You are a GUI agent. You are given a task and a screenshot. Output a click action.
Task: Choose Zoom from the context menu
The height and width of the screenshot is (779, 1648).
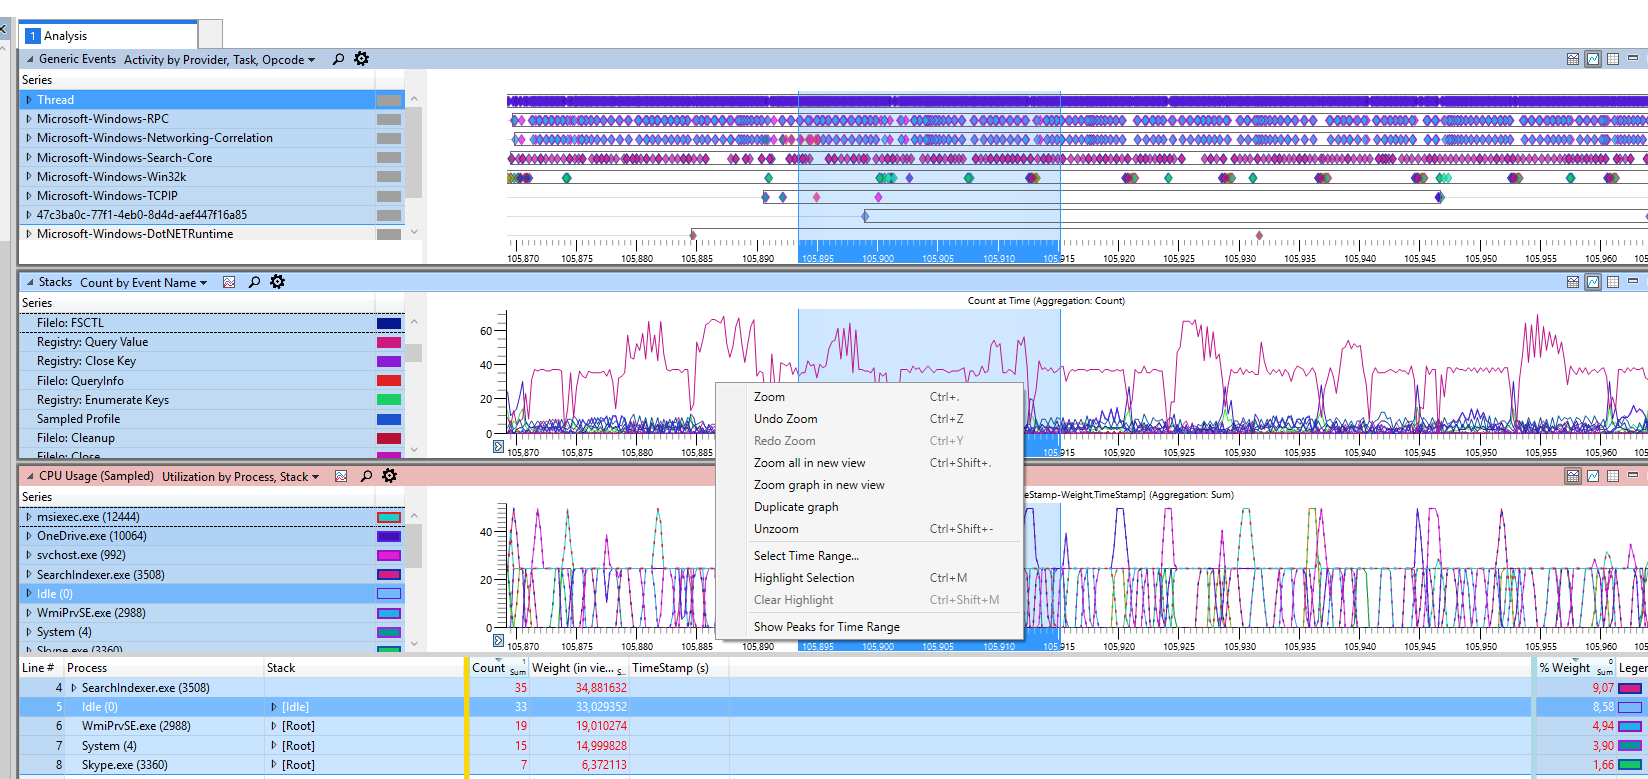tap(870, 397)
